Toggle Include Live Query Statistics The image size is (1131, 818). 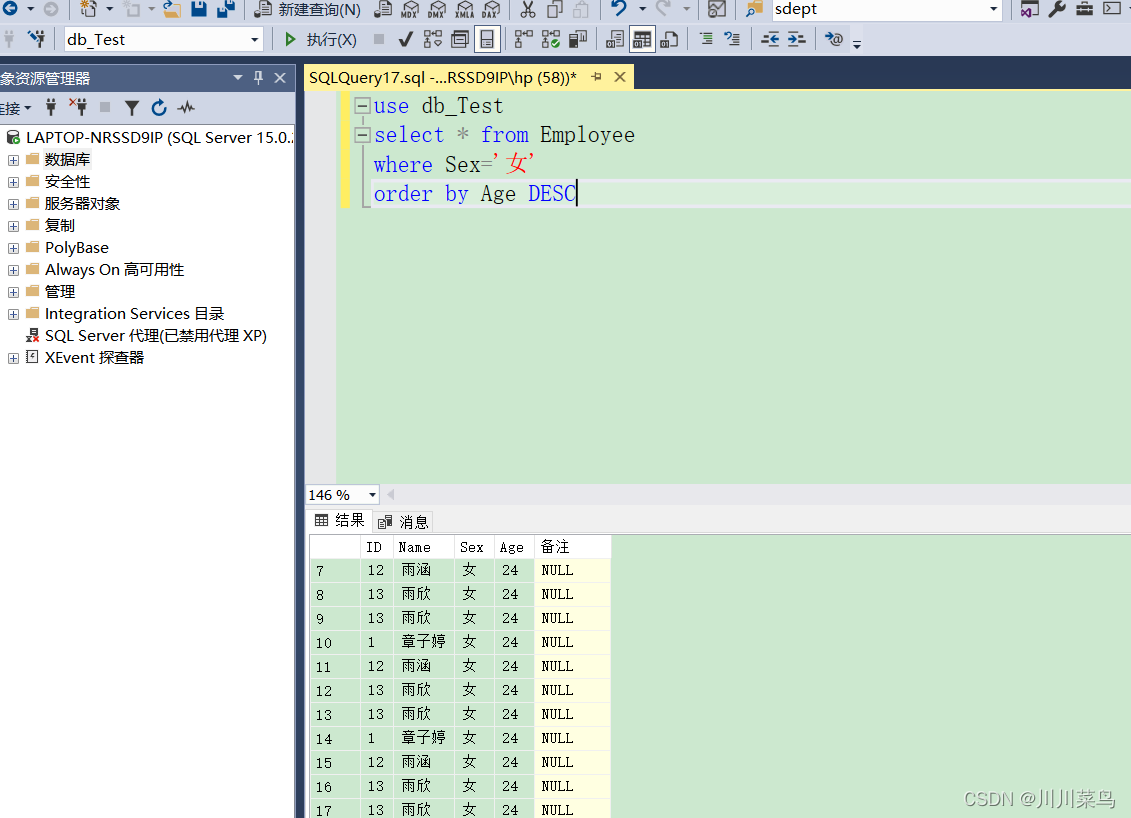[x=550, y=39]
